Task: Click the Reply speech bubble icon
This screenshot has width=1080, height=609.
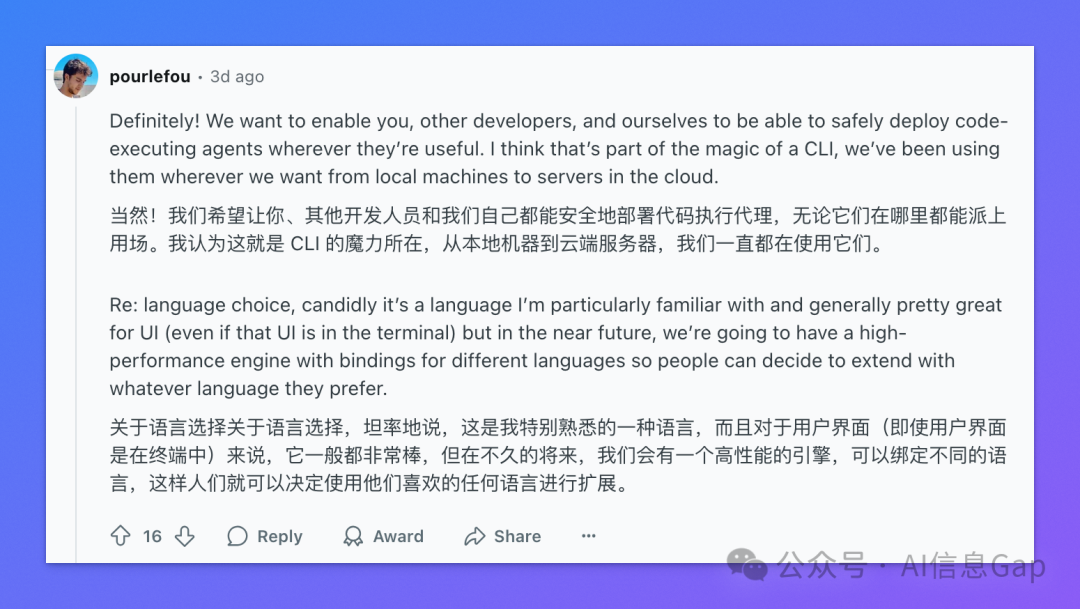Action: point(237,536)
